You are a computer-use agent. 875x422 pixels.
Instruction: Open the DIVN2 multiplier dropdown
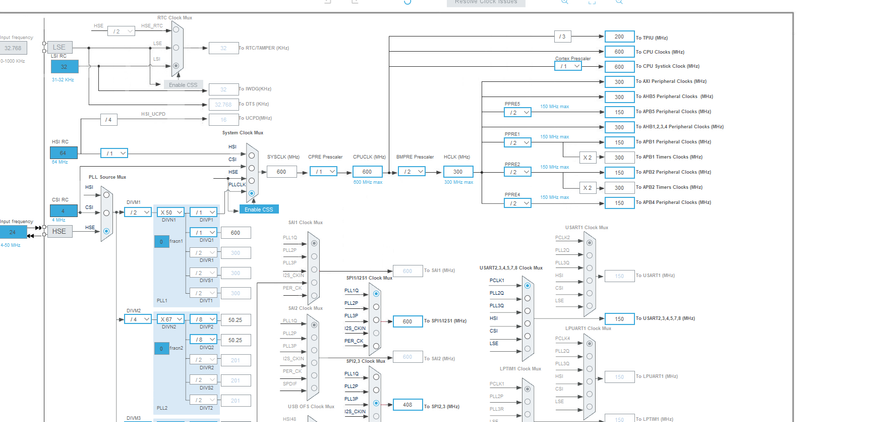170,319
